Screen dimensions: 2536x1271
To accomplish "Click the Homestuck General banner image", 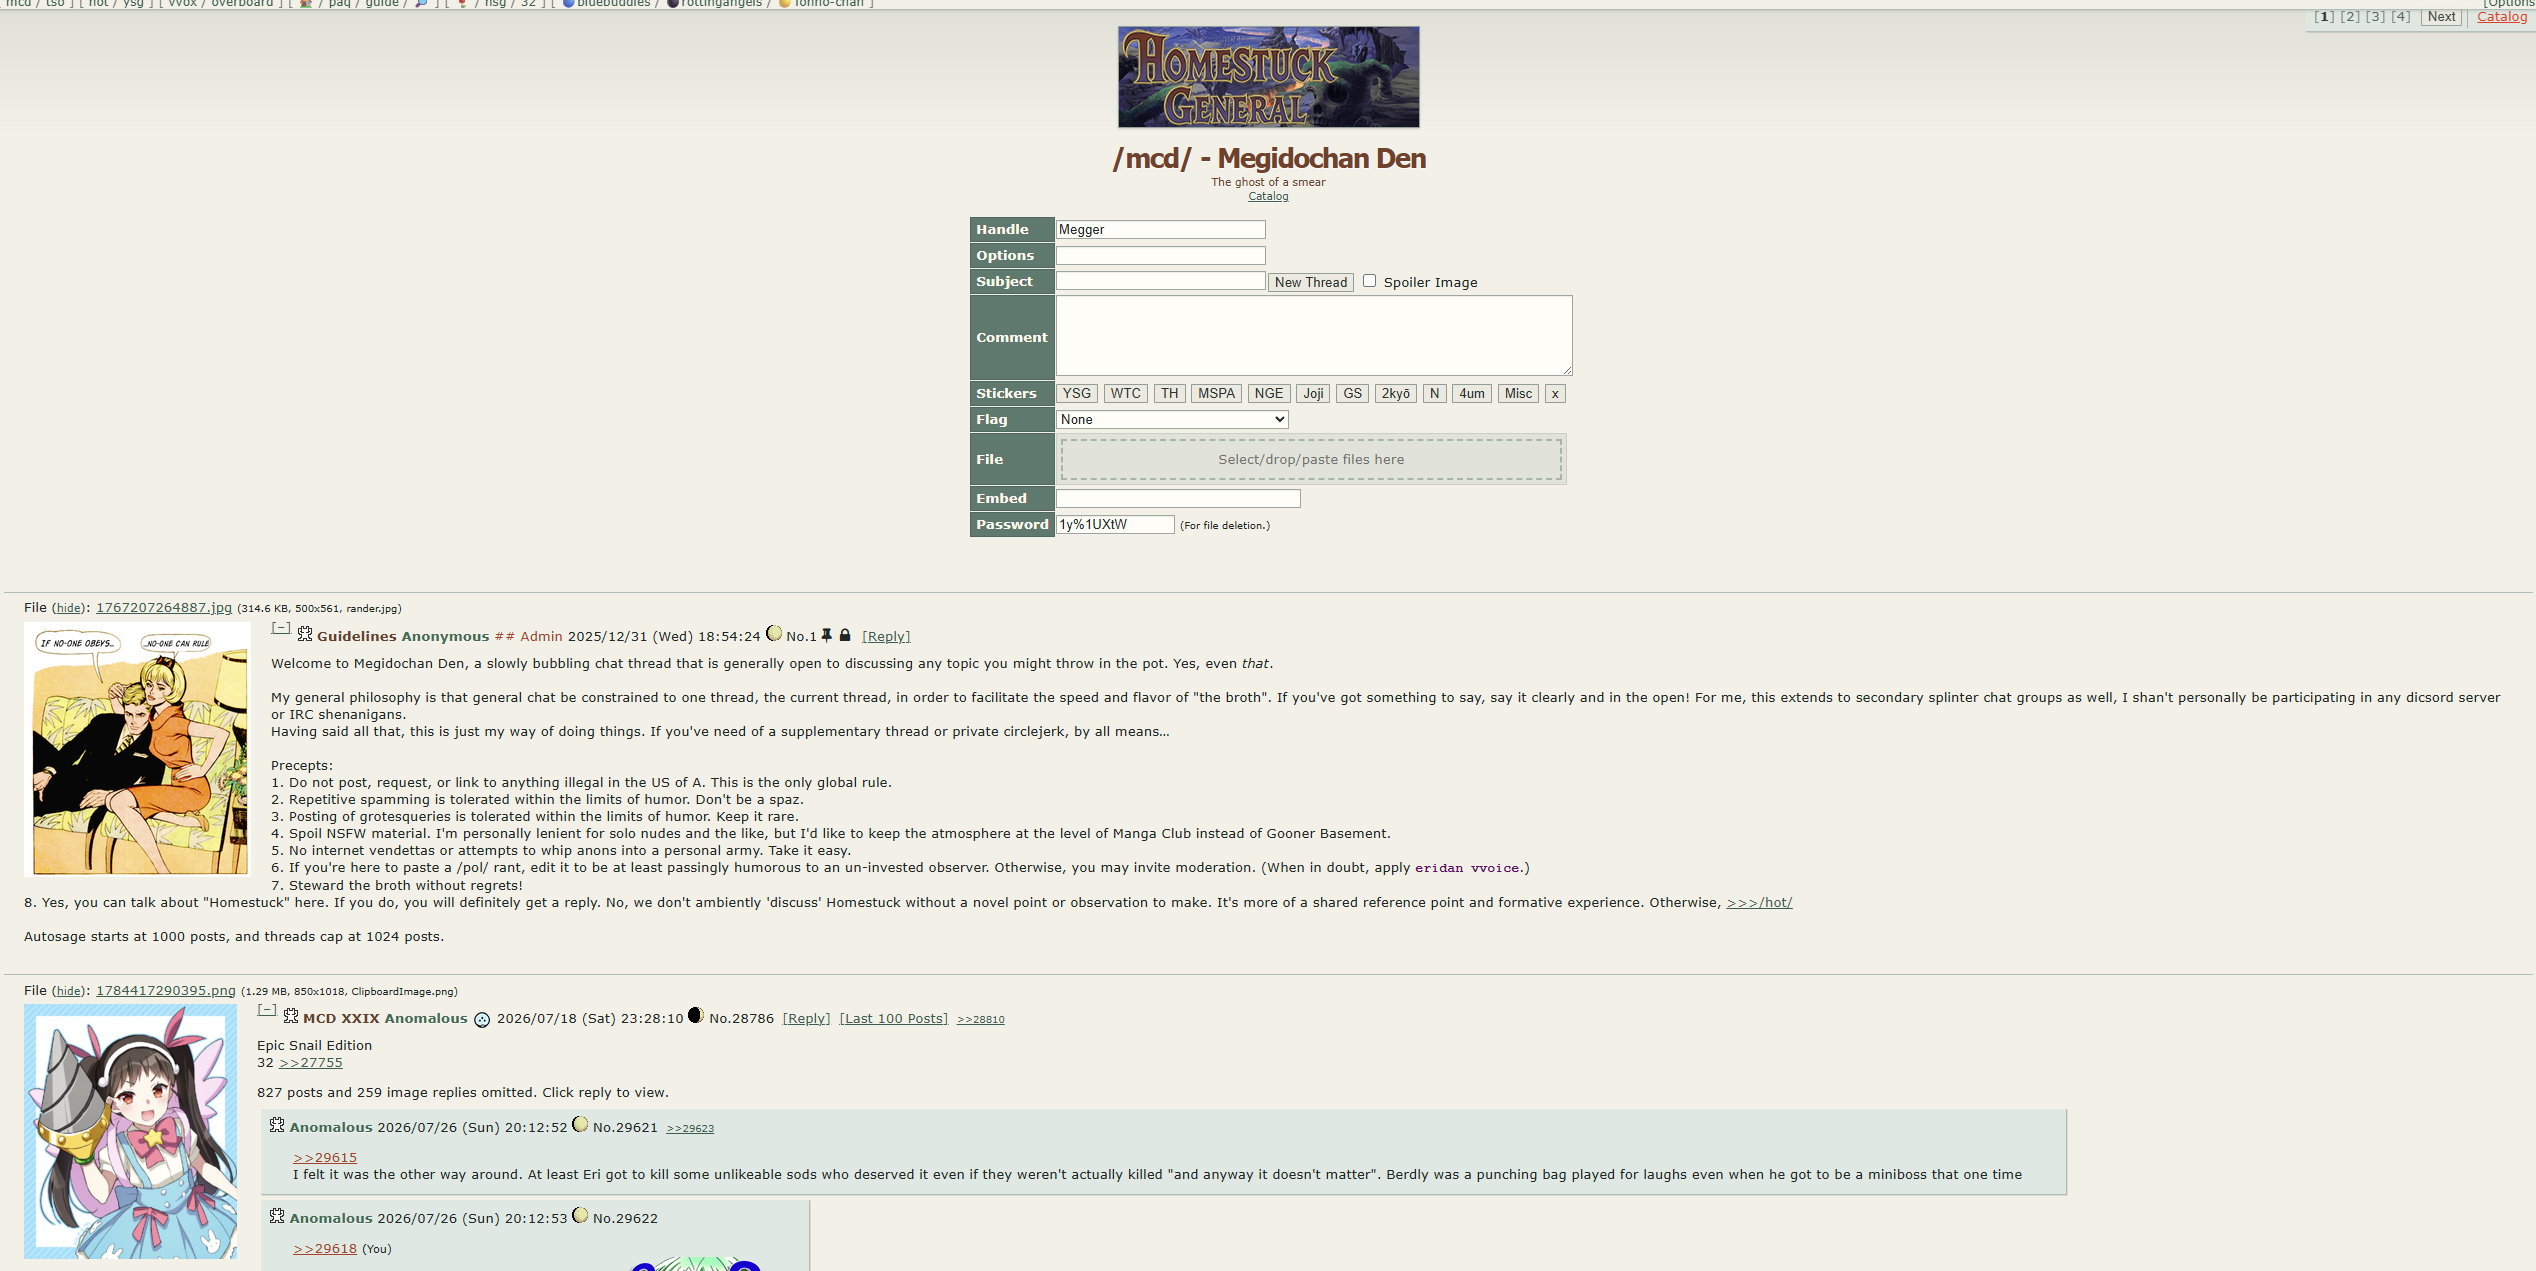I will (1268, 77).
